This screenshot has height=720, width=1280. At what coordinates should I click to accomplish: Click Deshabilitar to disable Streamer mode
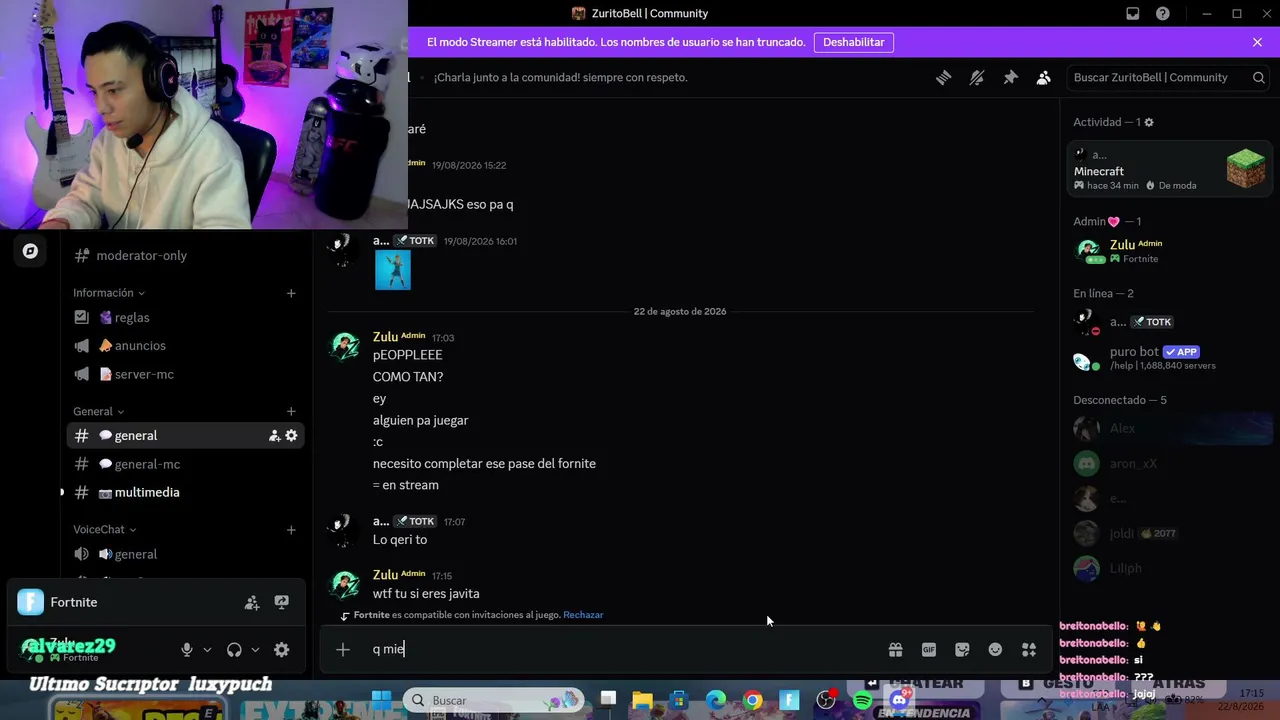click(854, 42)
